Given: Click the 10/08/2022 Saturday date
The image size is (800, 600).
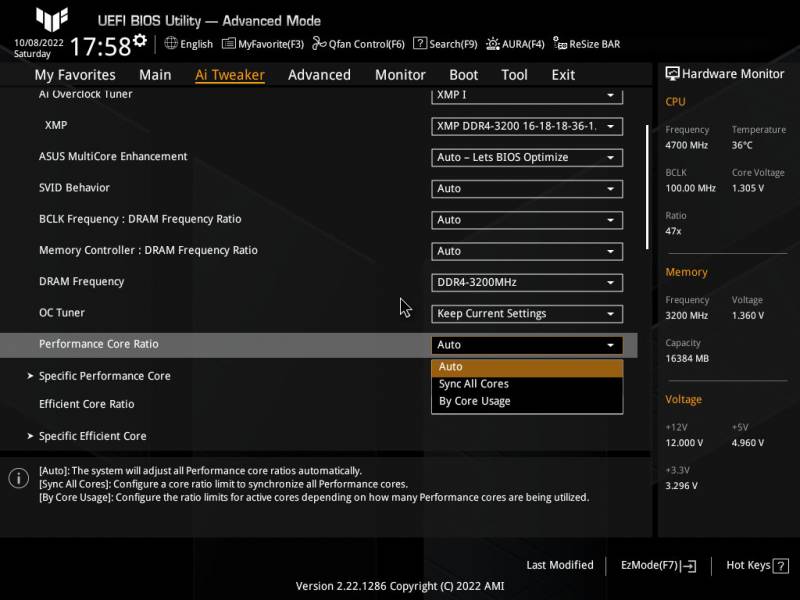Looking at the screenshot, I should [x=38, y=48].
